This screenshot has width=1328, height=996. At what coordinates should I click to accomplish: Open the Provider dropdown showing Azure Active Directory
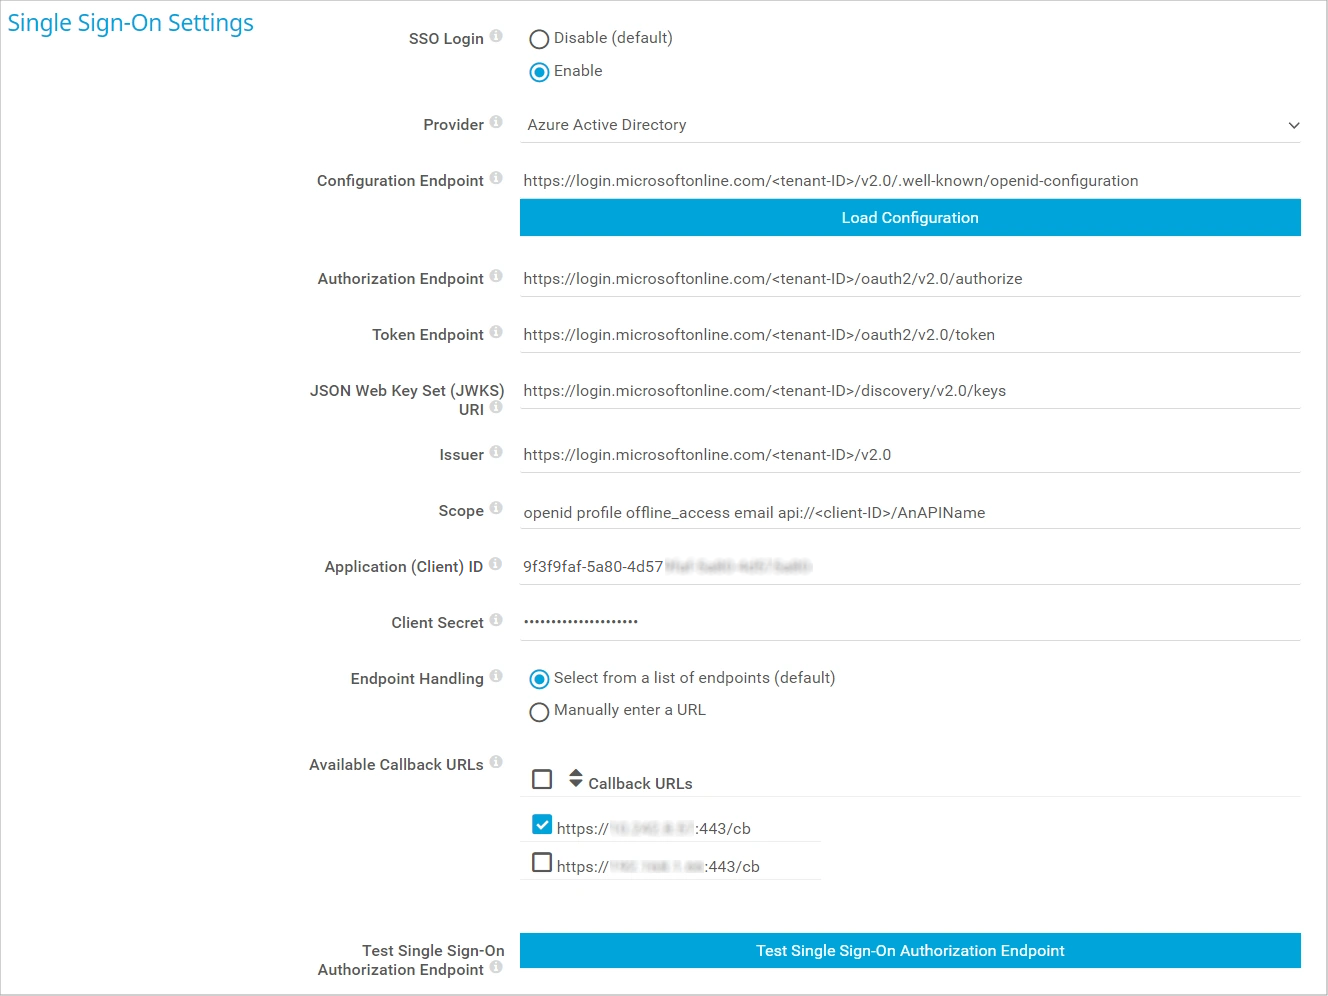[x=909, y=125]
